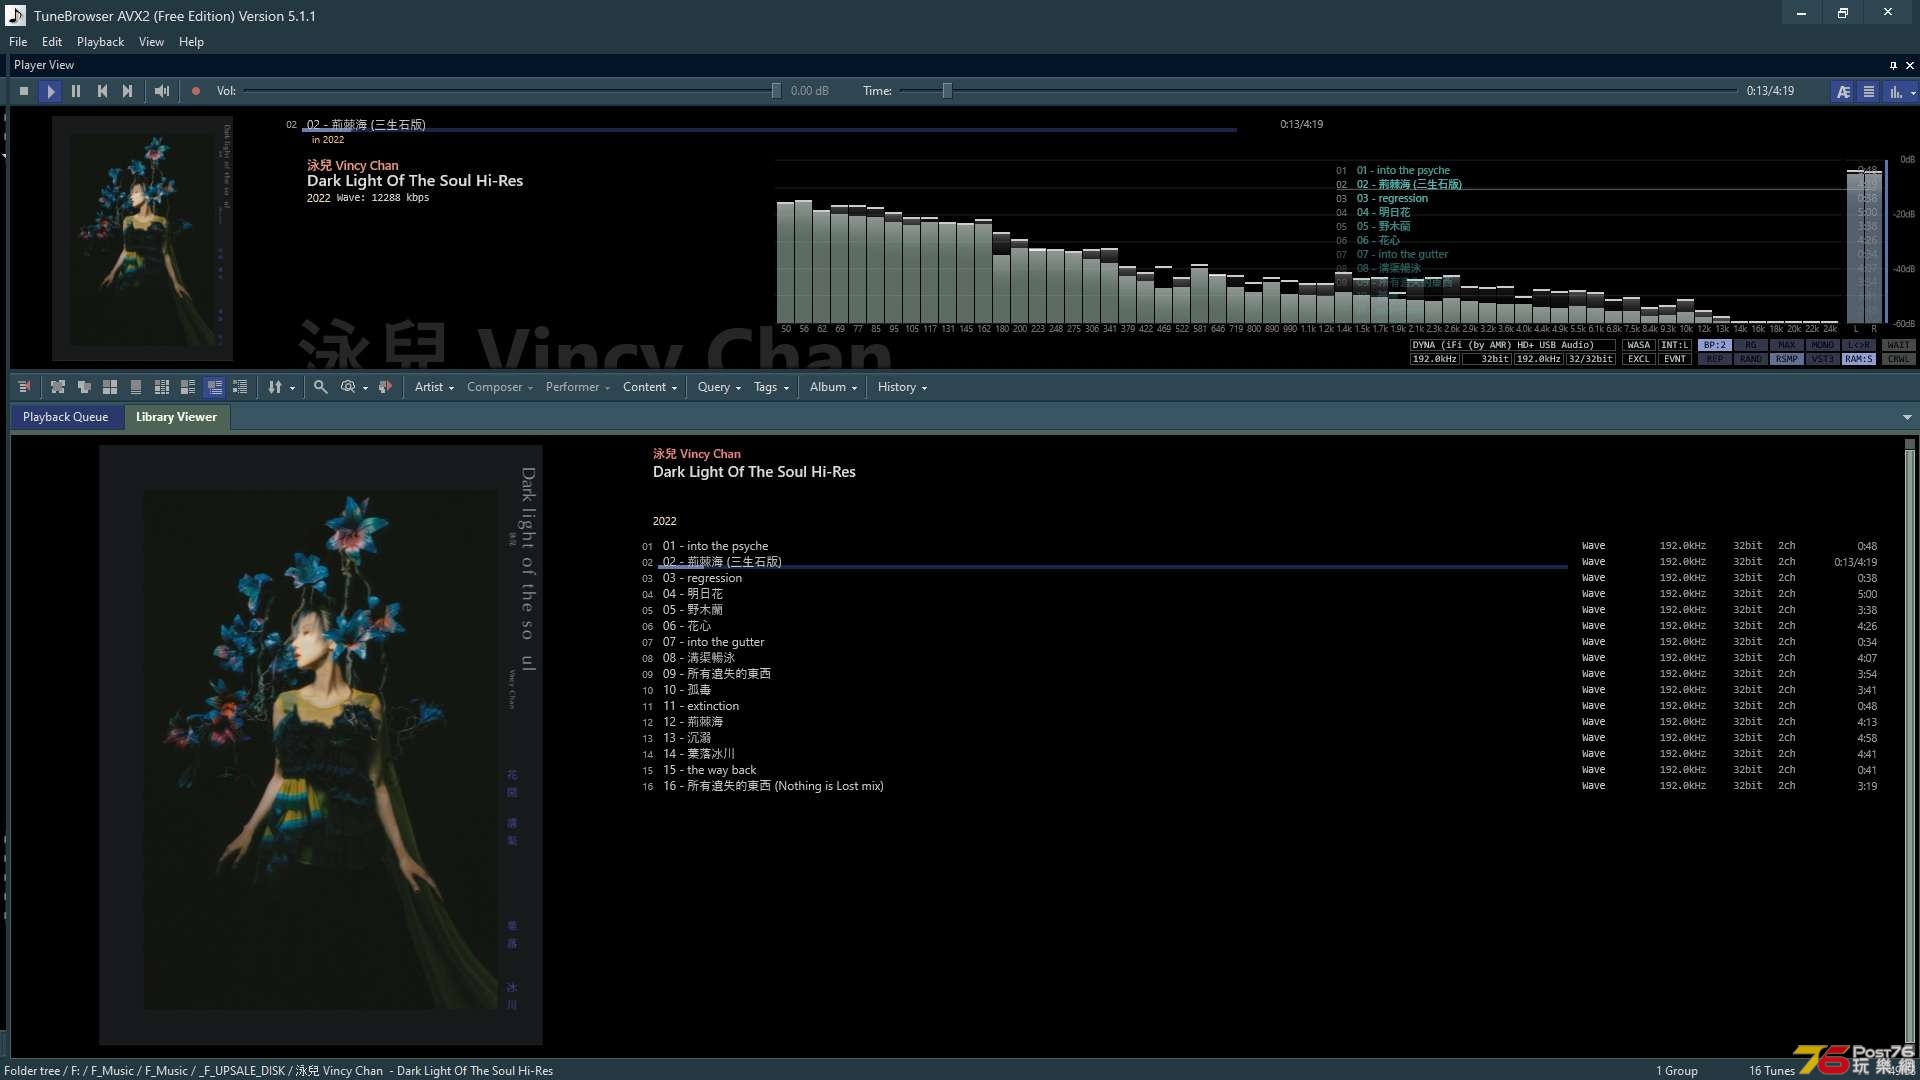This screenshot has width=1920, height=1080.
Task: Pin the Player View panel
Action: pos(1893,65)
